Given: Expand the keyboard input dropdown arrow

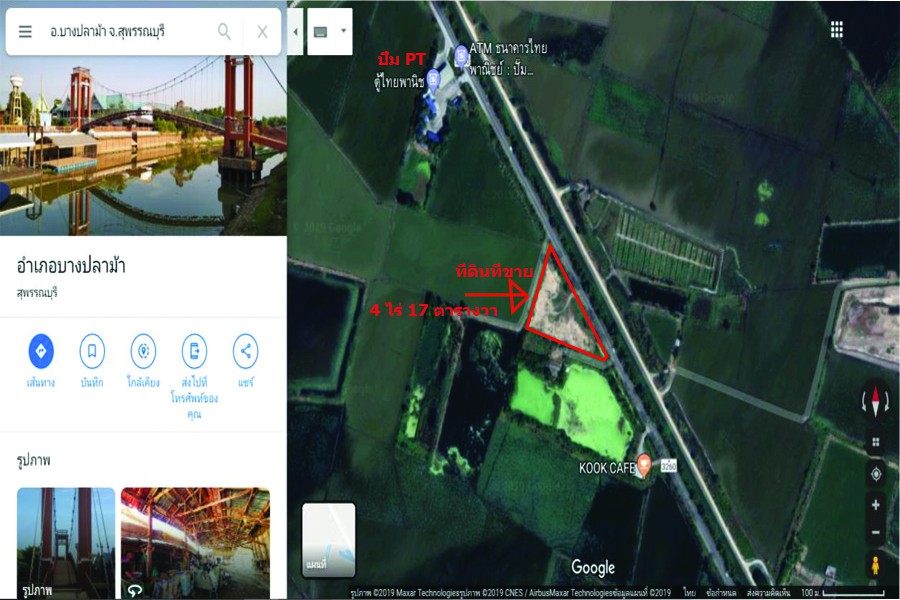Looking at the screenshot, I should [343, 31].
